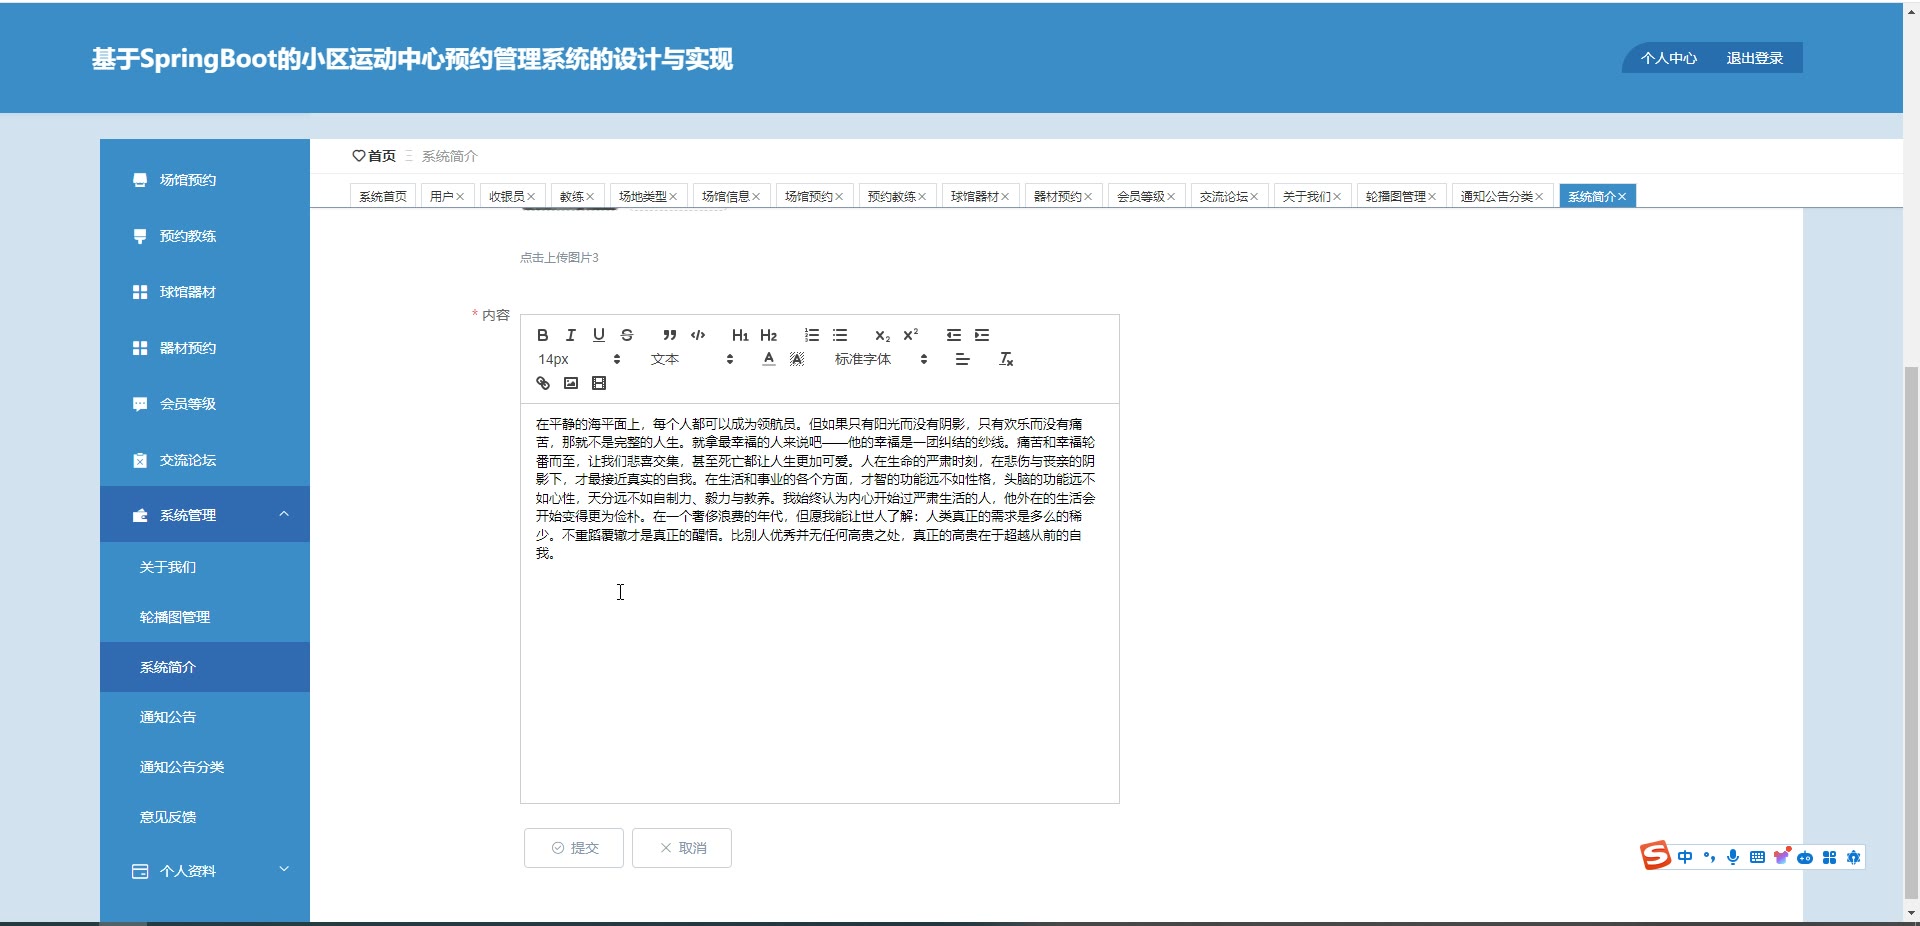Screen dimensions: 1920x926
Task: Switch to the 场地类型 tab
Action: point(642,196)
